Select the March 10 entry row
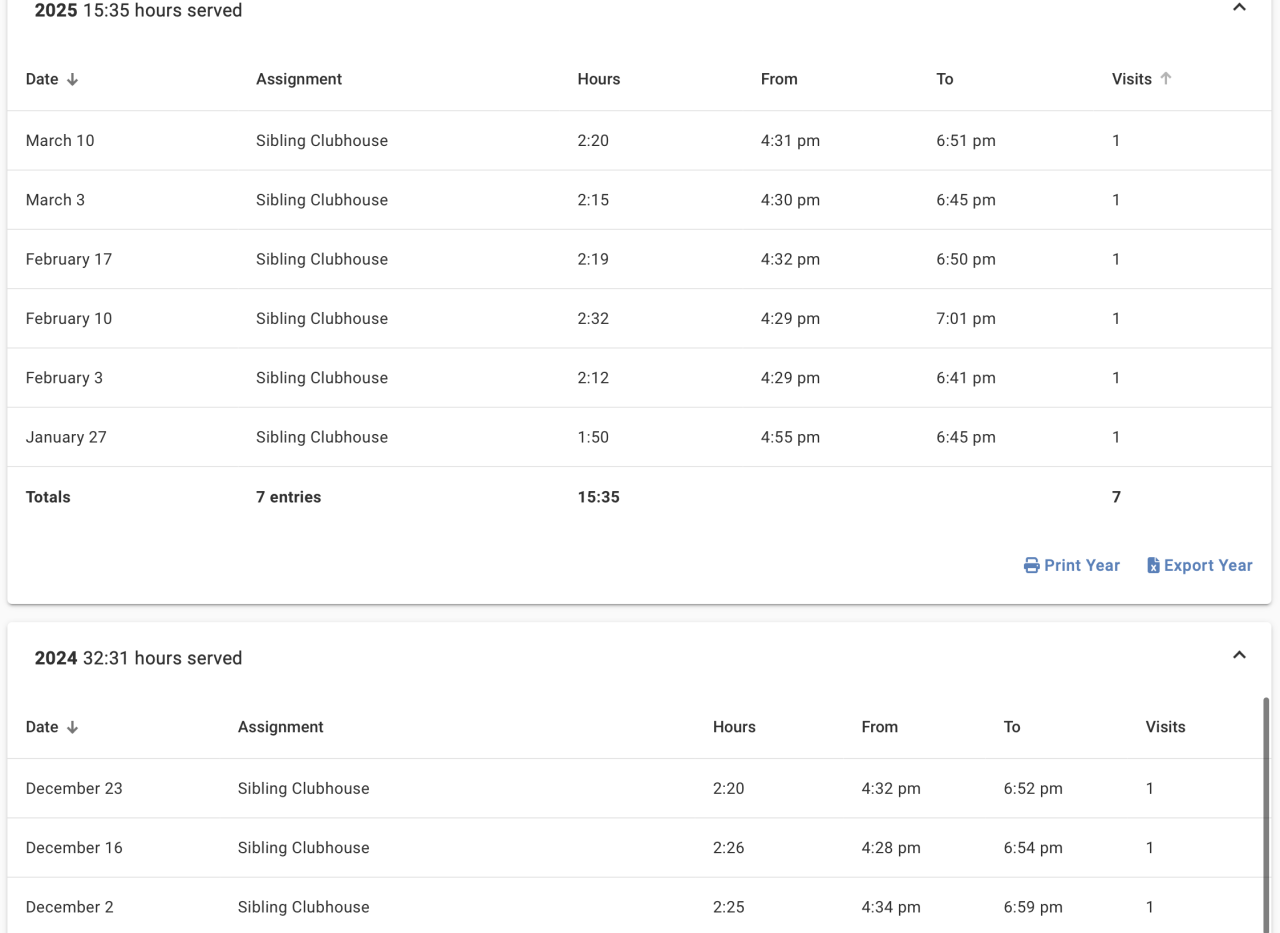 click(60, 141)
